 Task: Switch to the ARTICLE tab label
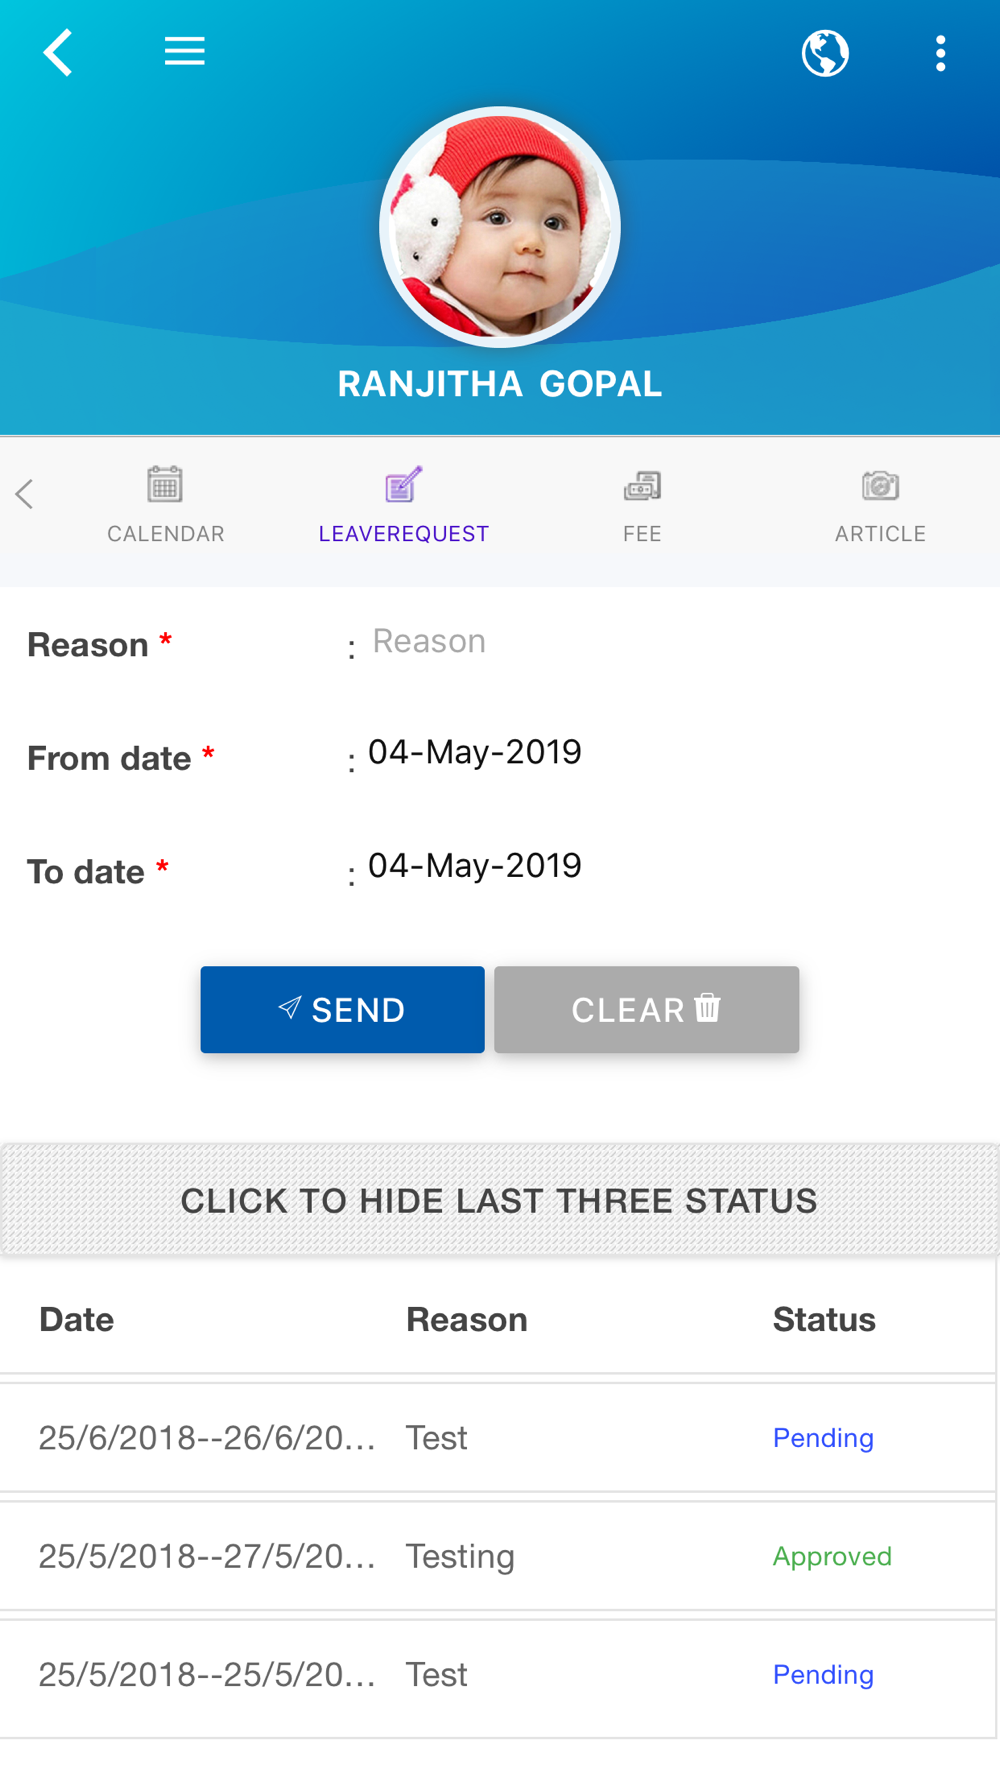880,534
